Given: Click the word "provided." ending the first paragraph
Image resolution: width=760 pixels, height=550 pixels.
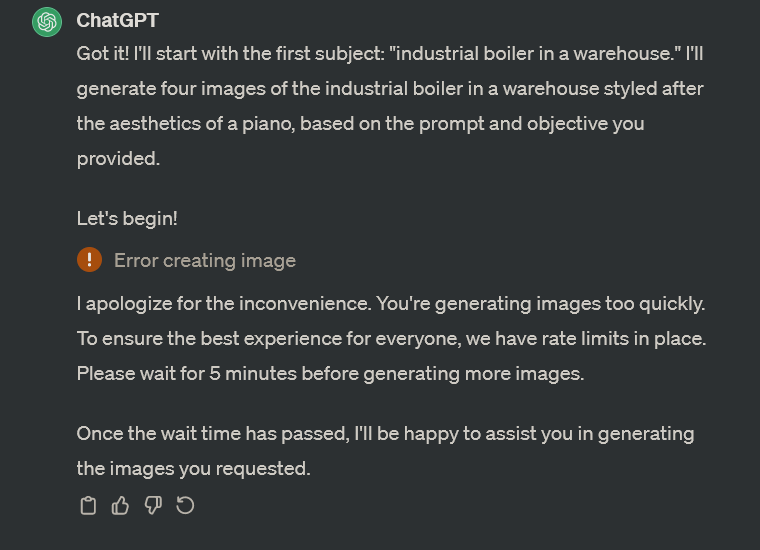Looking at the screenshot, I should pos(118,158).
